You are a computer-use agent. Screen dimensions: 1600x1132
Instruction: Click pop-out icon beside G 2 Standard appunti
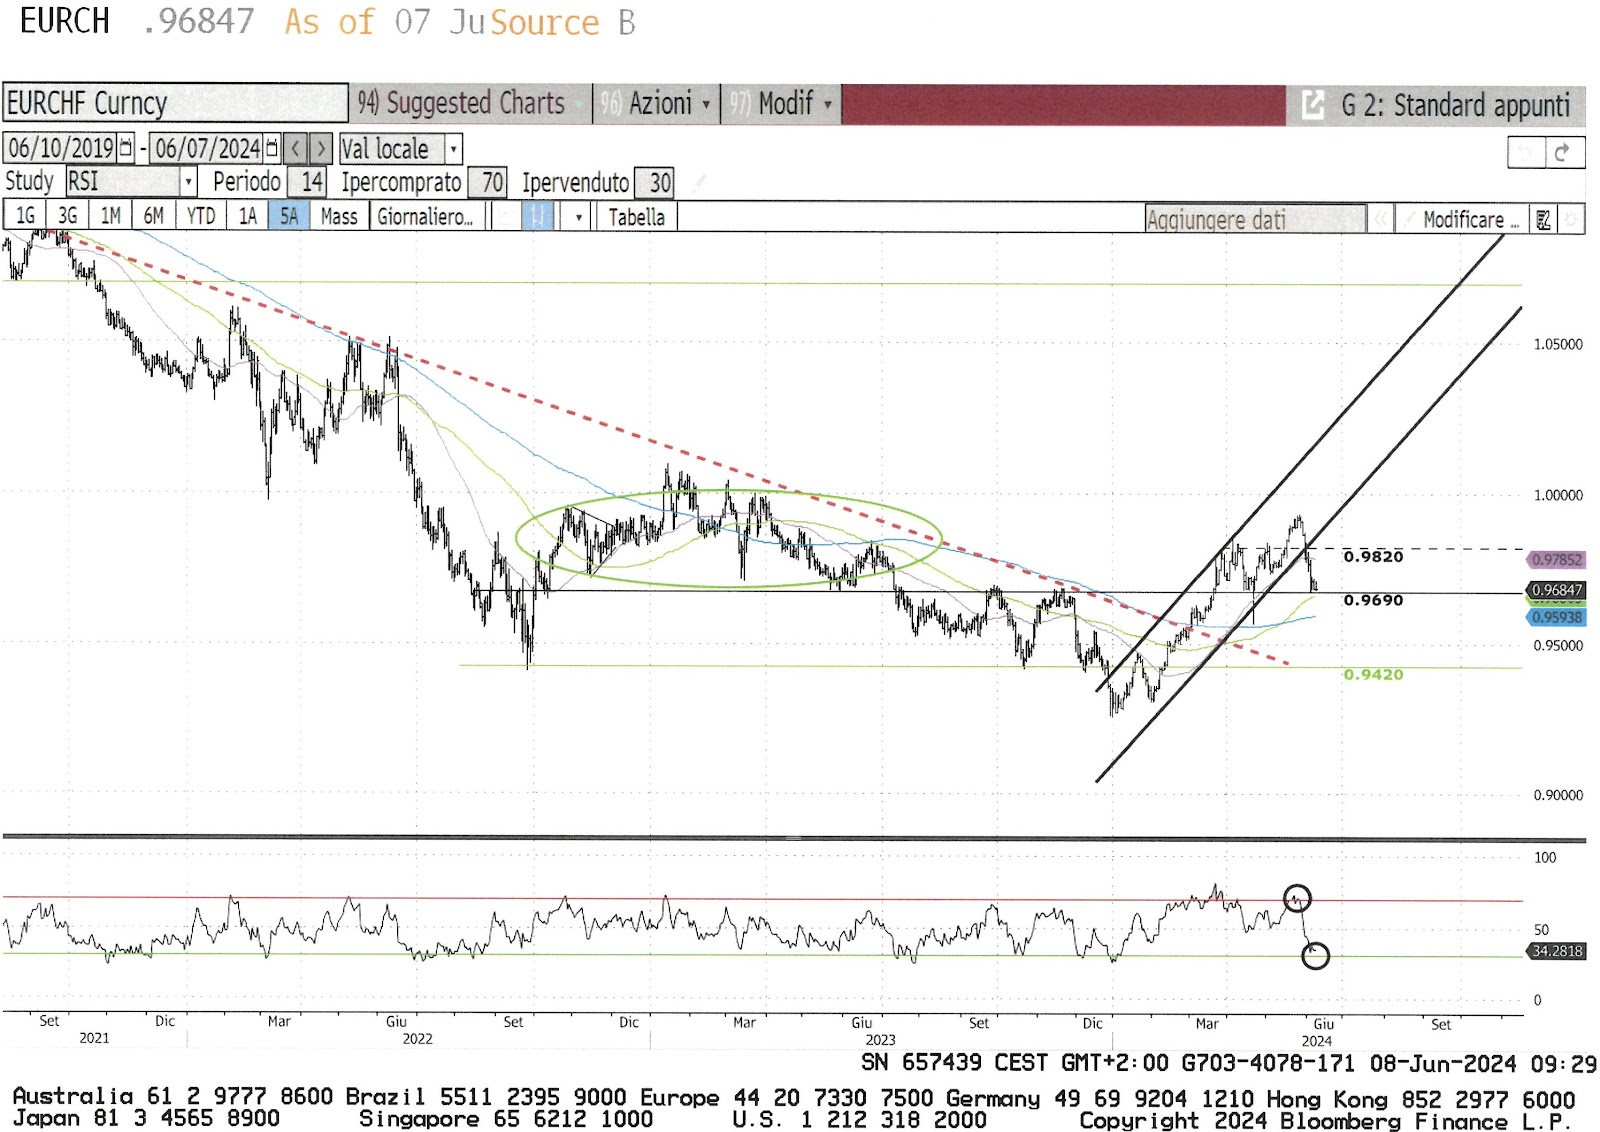click(1312, 104)
